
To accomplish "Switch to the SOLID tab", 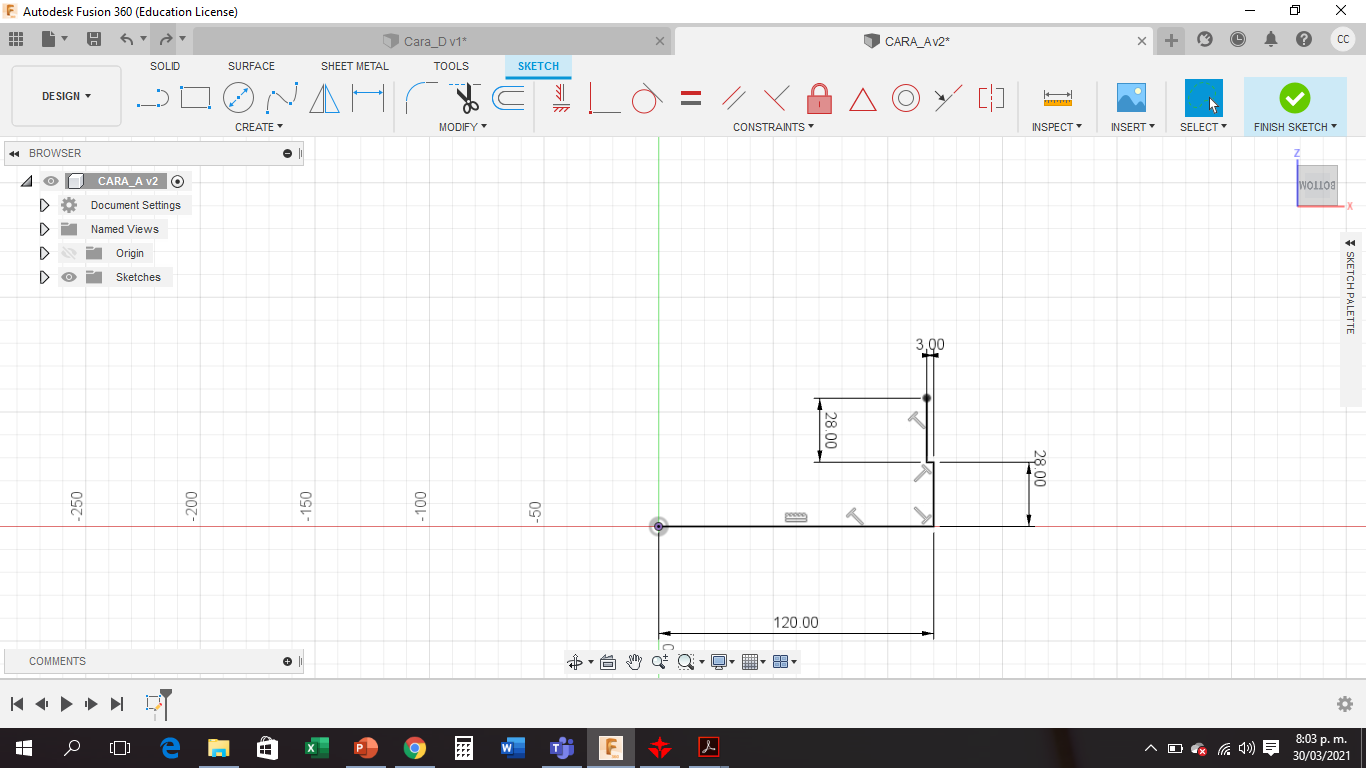I will coord(165,66).
